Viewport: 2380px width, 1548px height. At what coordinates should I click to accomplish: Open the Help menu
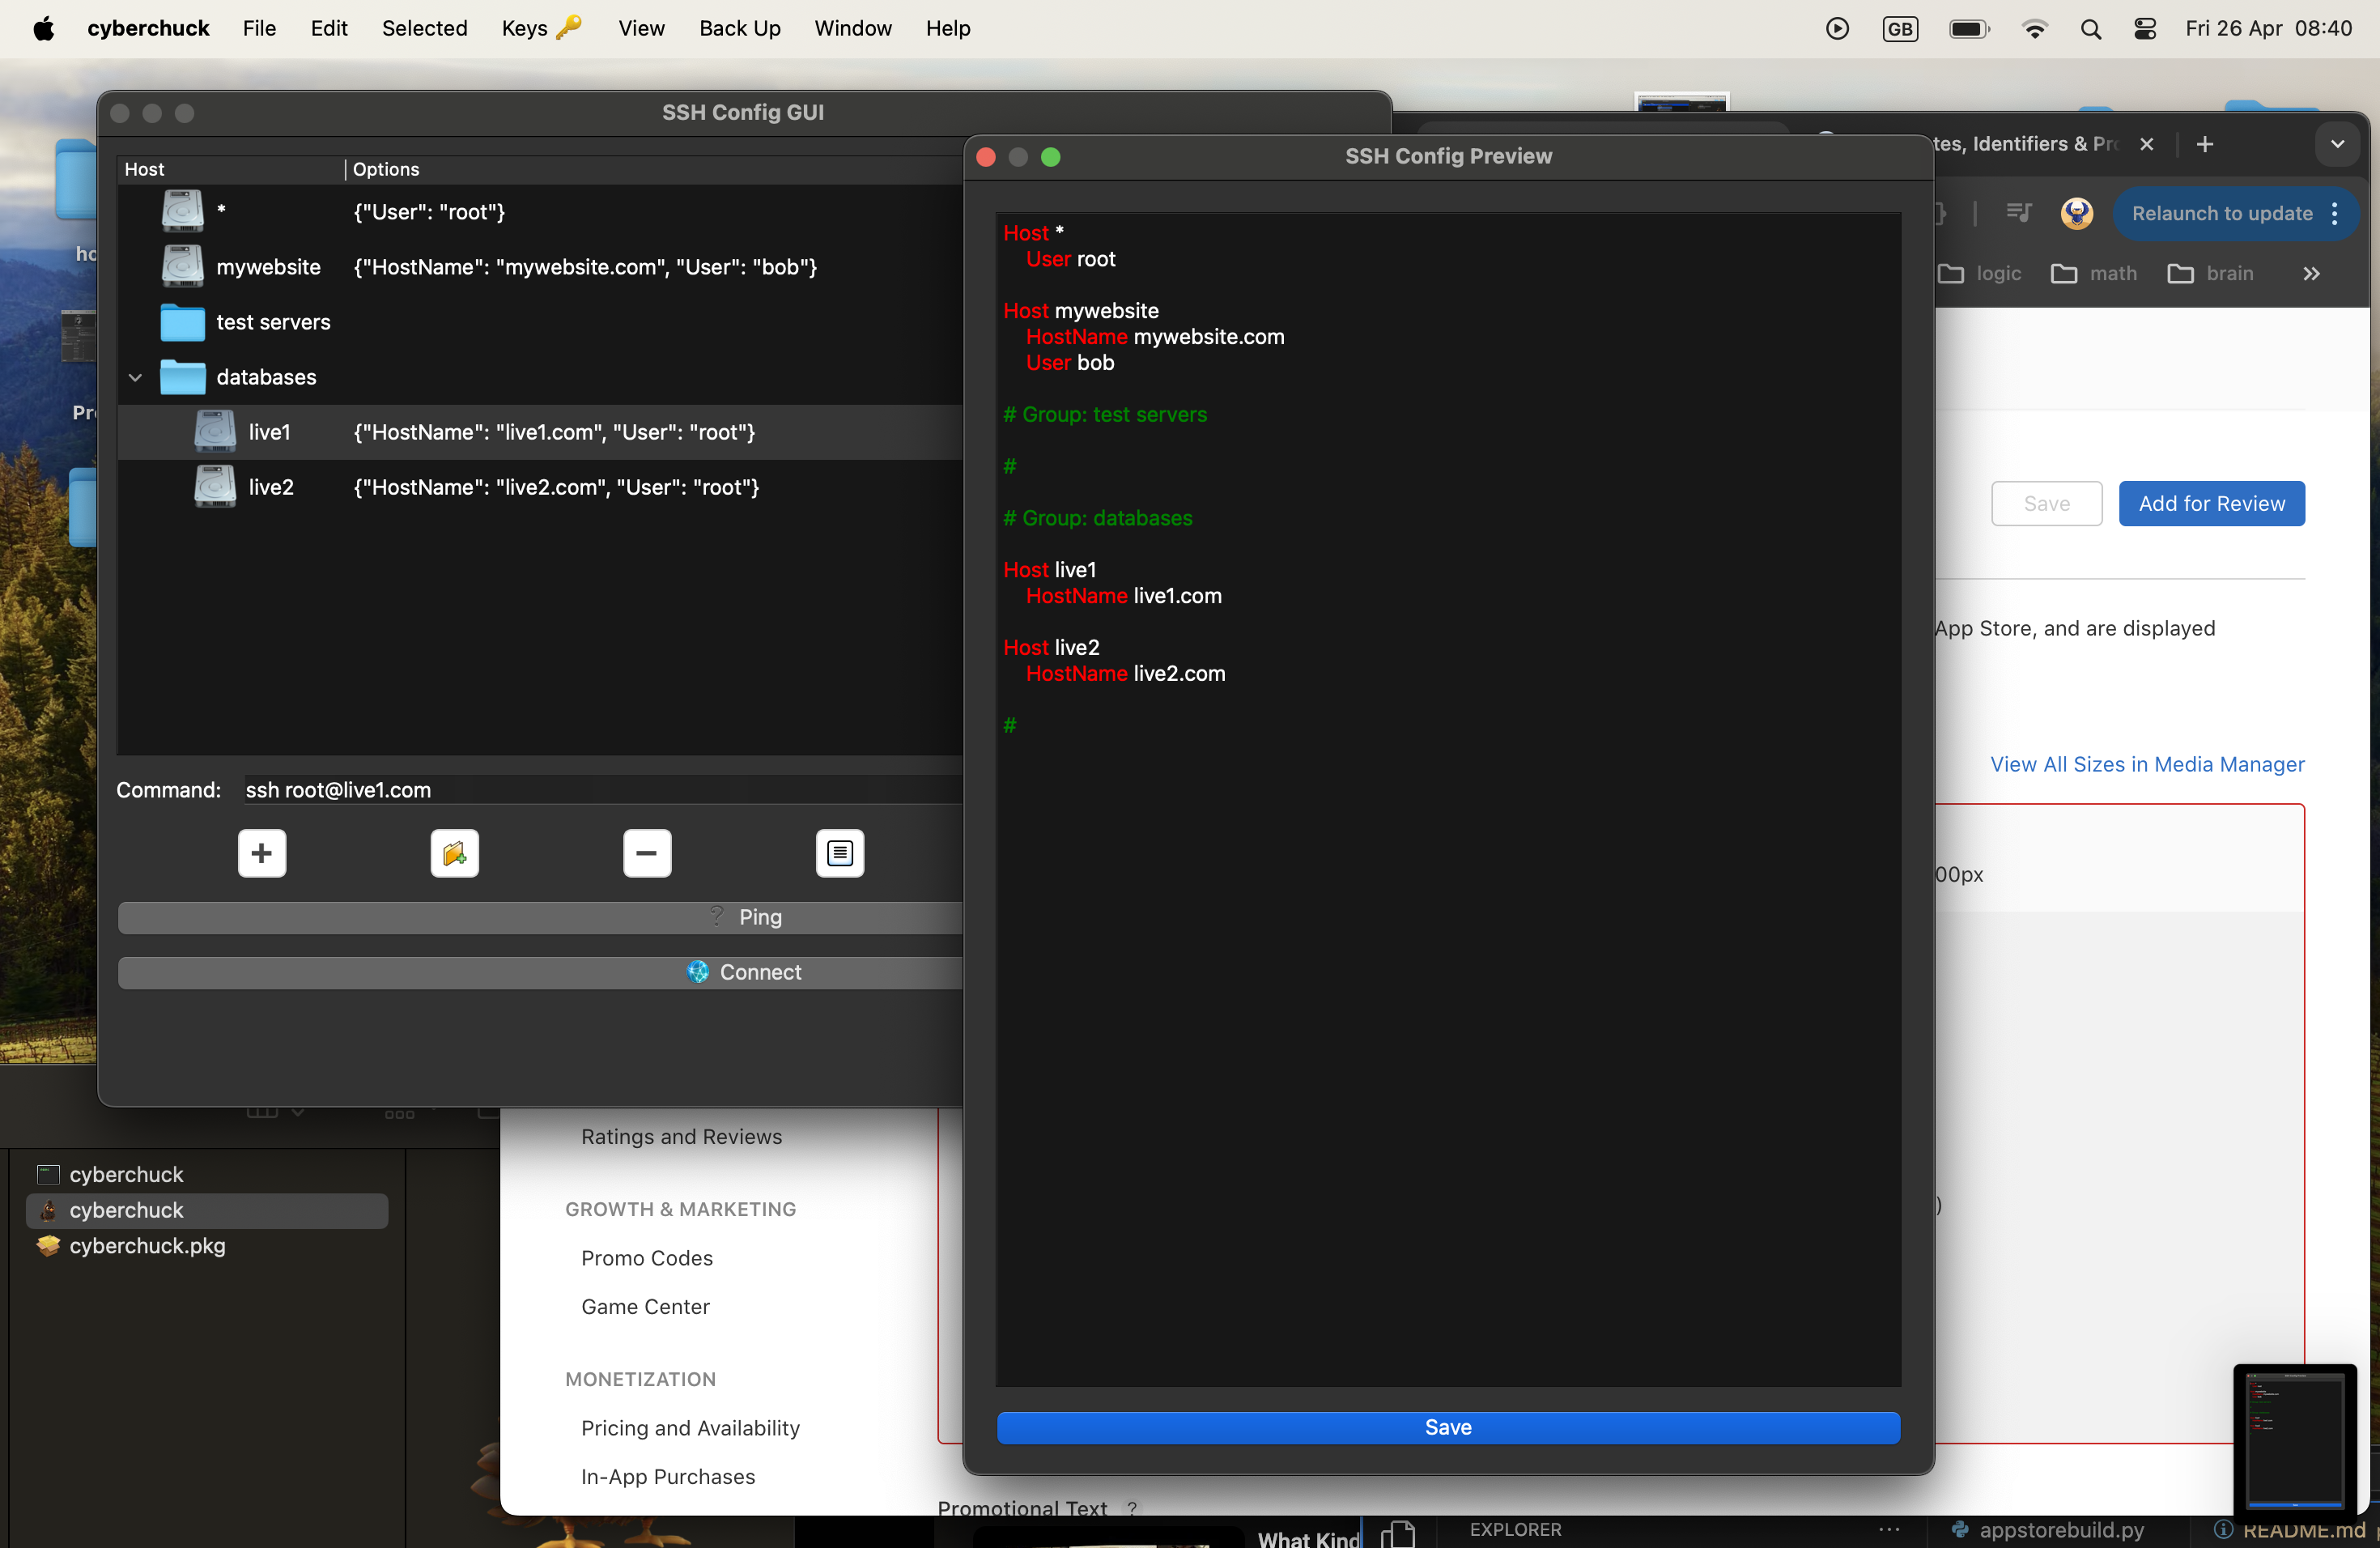(948, 28)
